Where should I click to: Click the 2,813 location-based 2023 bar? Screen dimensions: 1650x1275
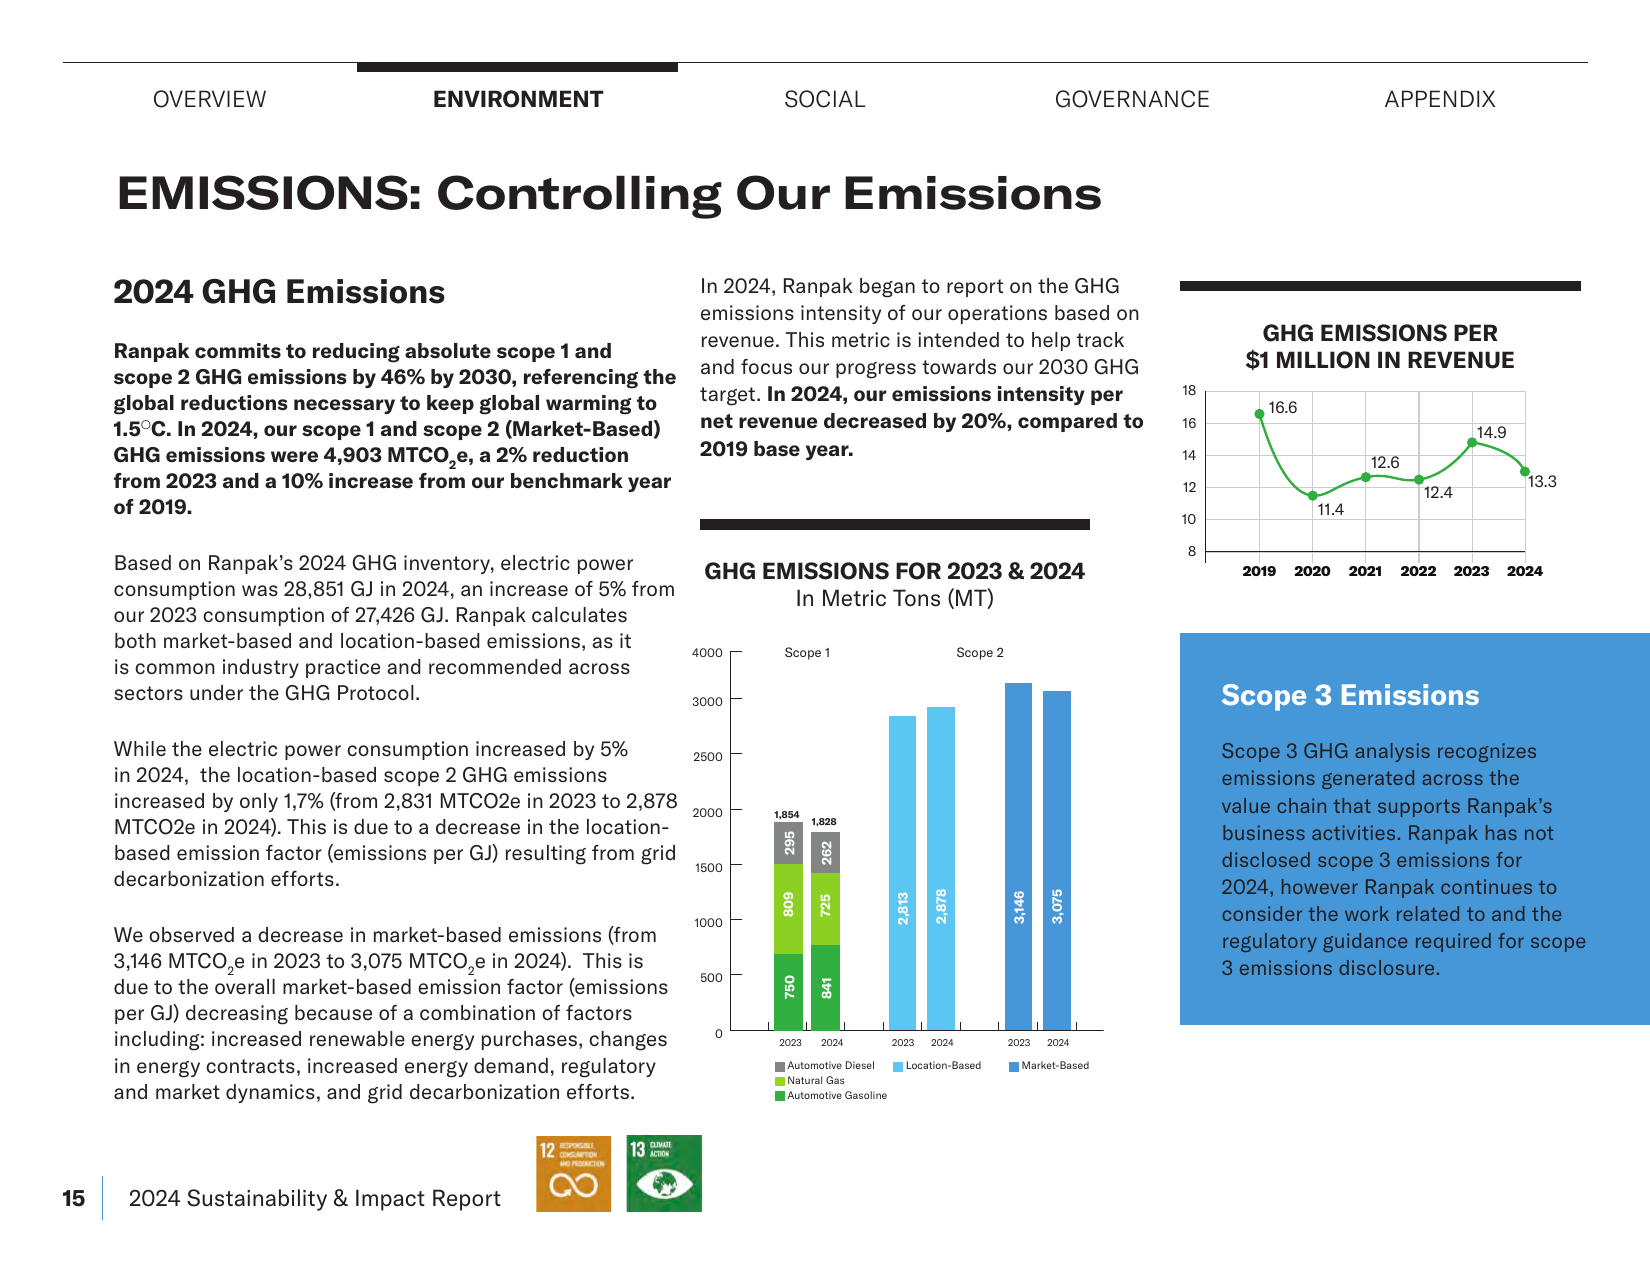coord(902,873)
